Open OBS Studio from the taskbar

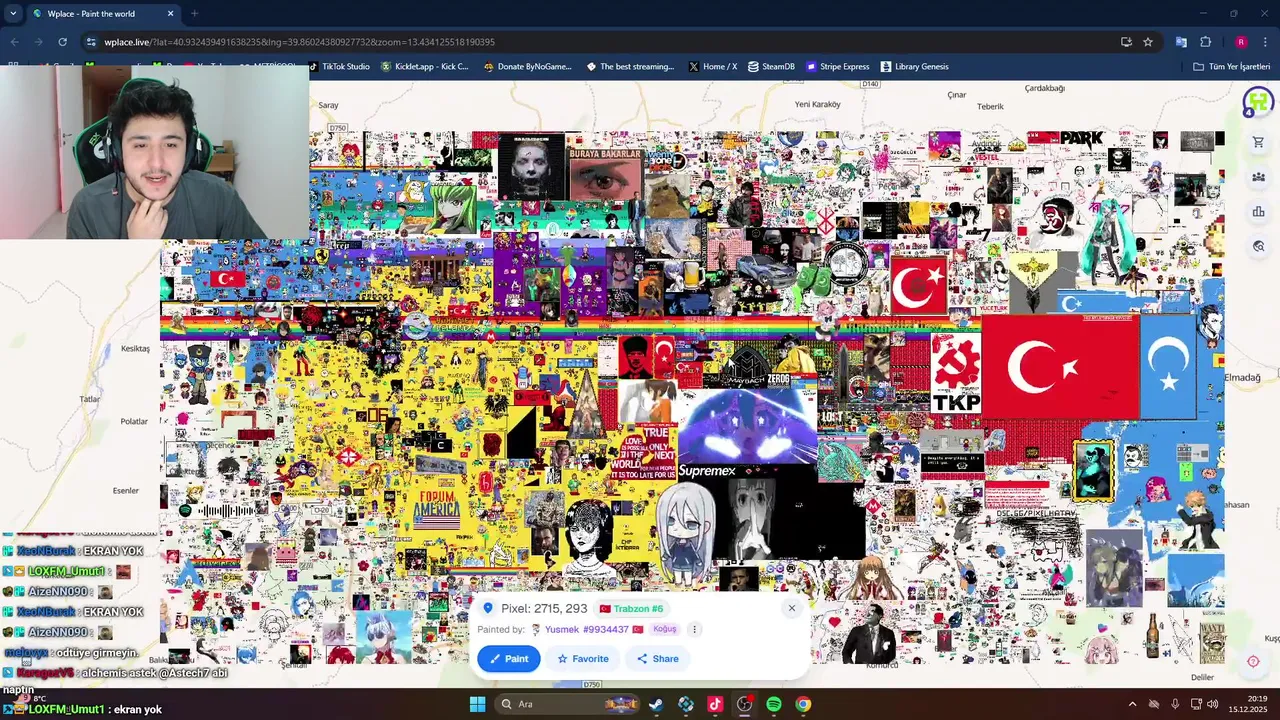point(744,704)
